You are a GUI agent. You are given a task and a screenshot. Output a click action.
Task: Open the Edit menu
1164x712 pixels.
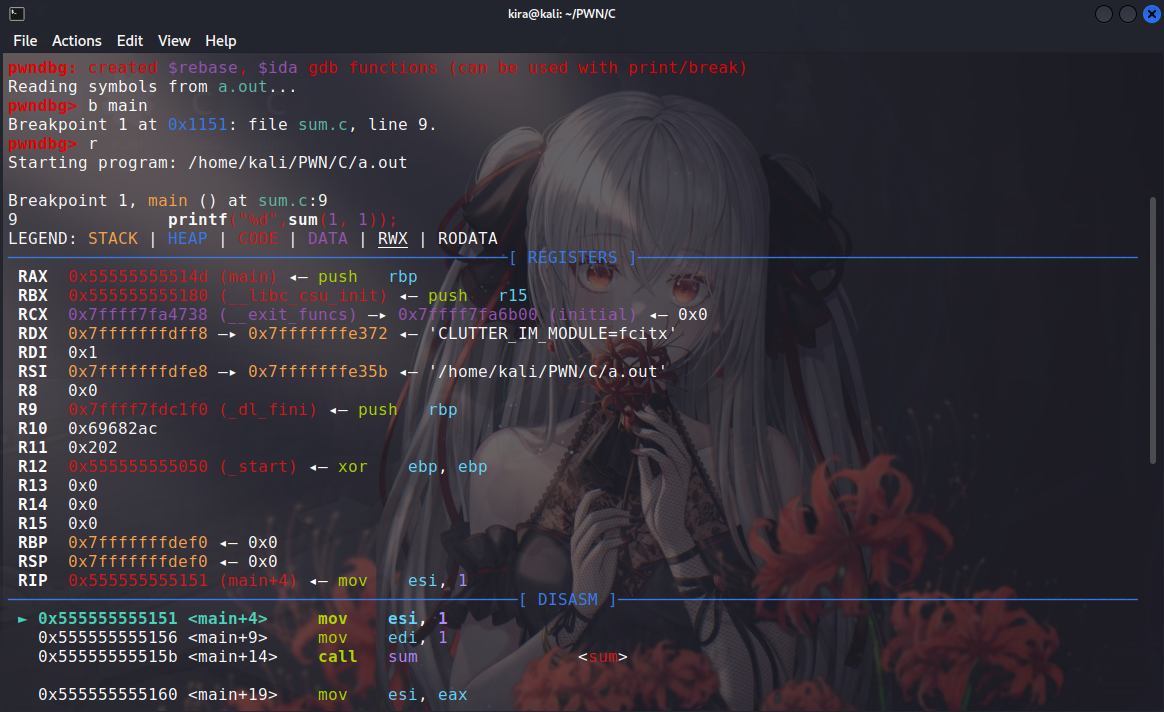[x=129, y=41]
